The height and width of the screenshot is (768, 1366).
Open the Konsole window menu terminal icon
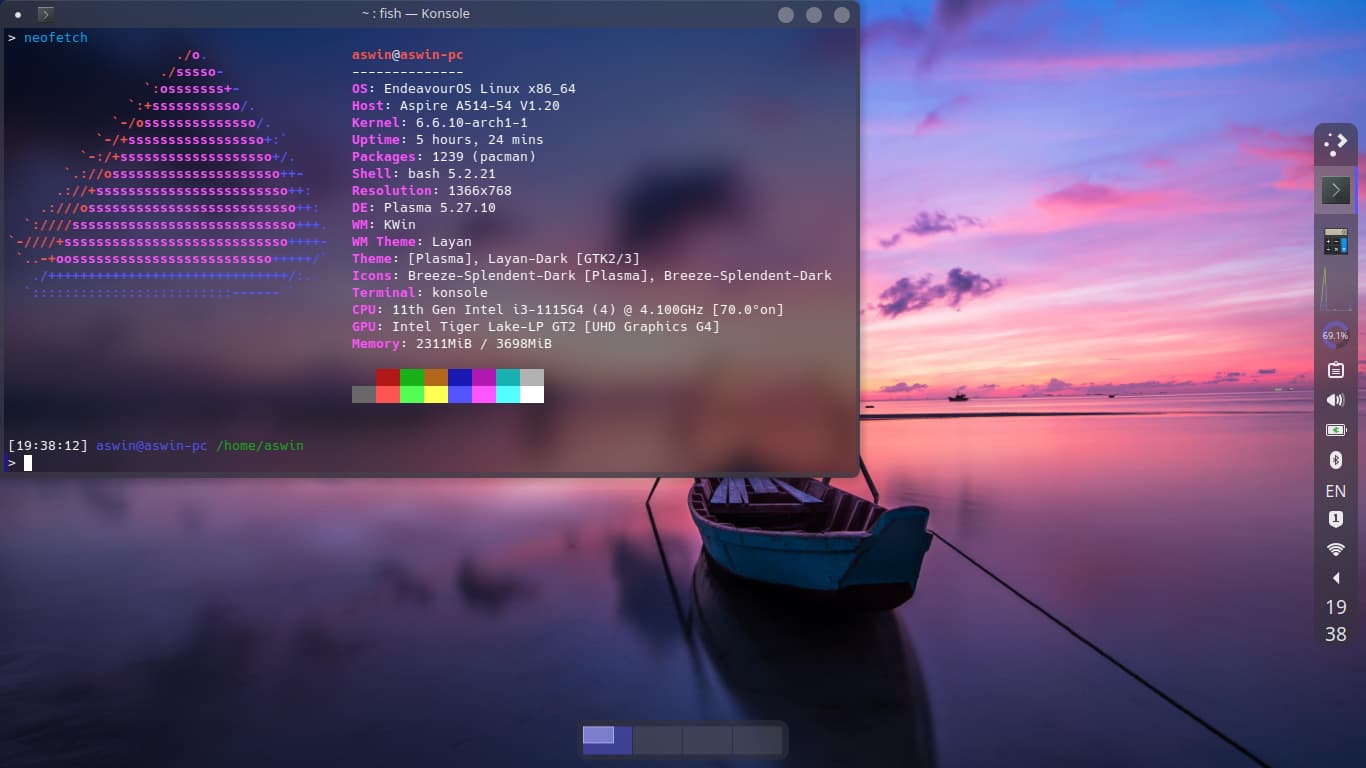tap(46, 14)
